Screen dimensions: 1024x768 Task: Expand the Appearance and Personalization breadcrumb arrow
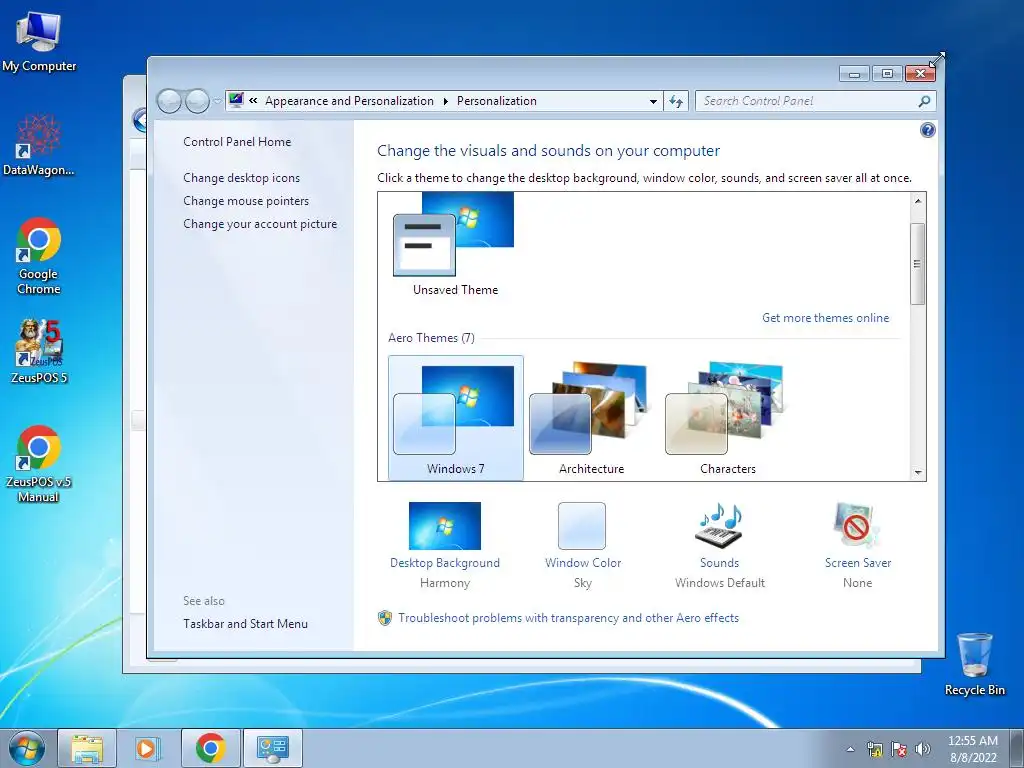tap(445, 101)
